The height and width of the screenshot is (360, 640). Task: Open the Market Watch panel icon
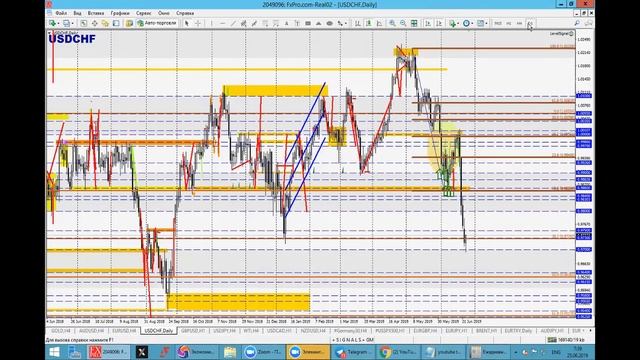(x=84, y=23)
